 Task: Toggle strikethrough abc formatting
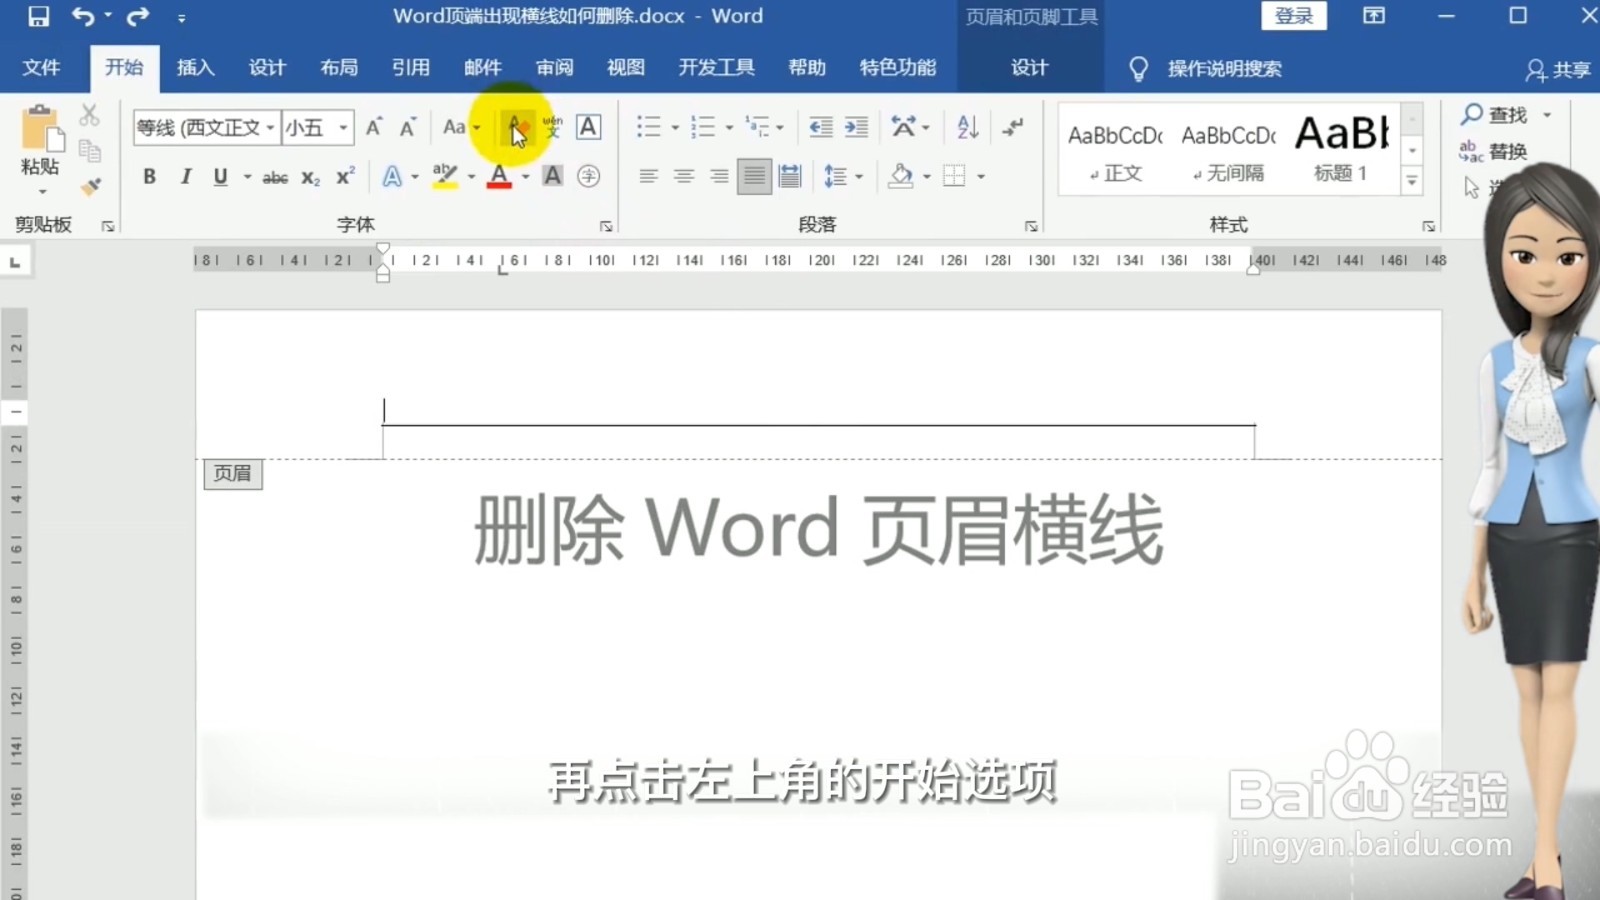click(x=275, y=177)
